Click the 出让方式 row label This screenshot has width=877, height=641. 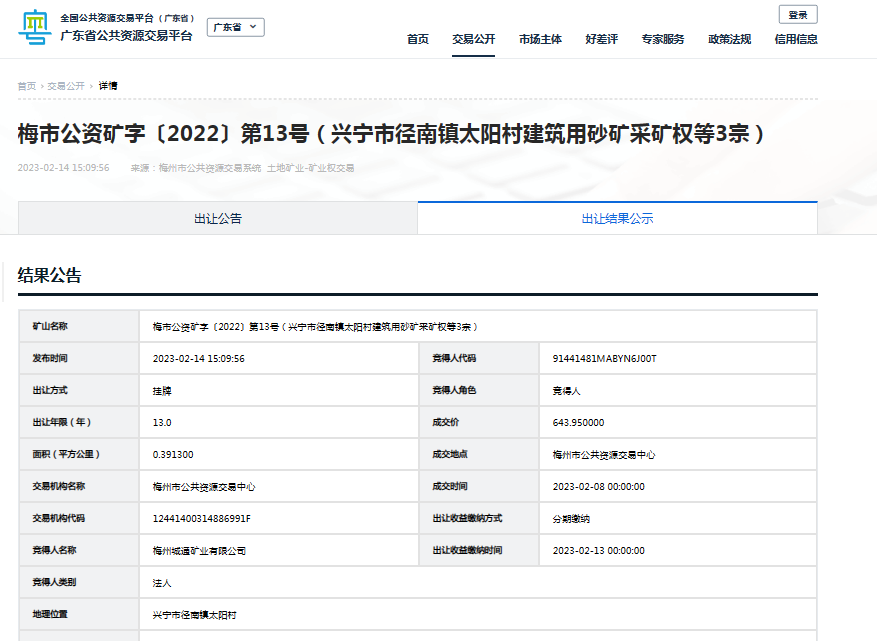click(50, 390)
